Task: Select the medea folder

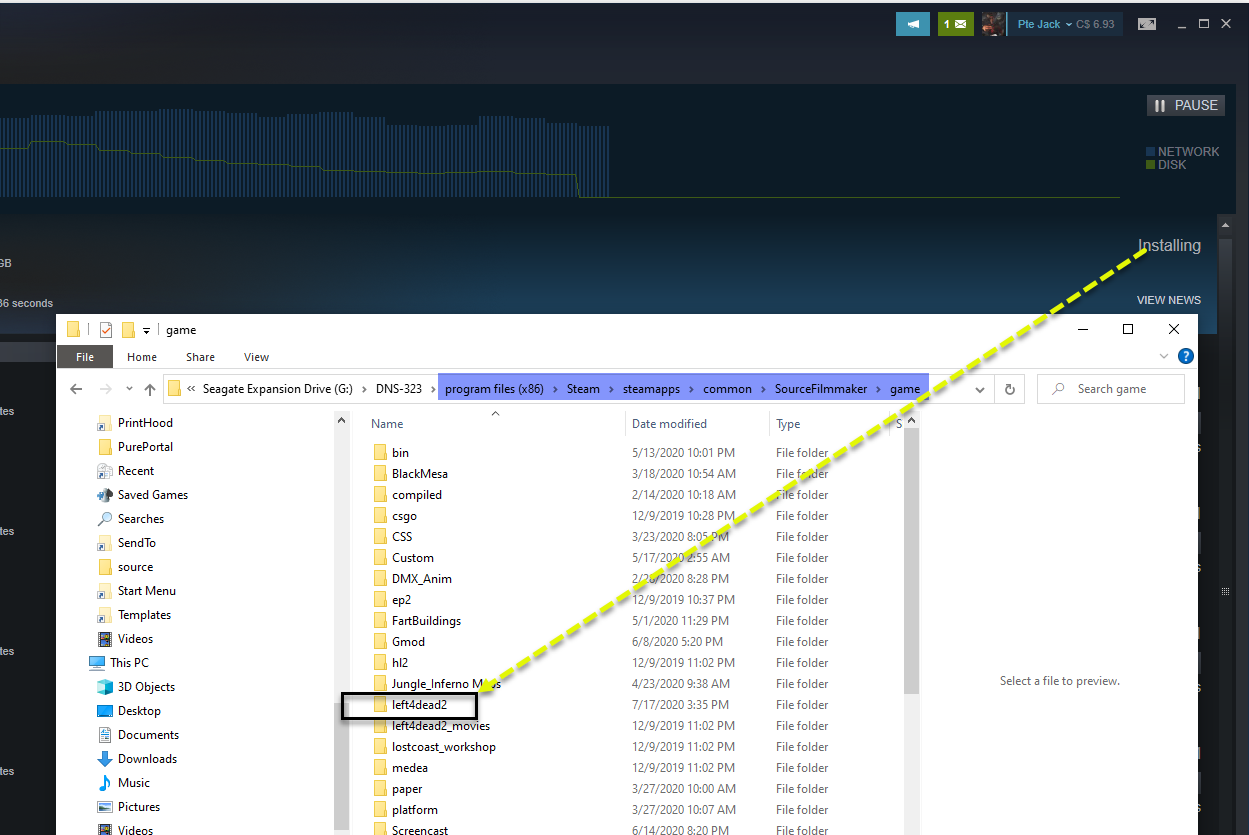Action: coord(409,768)
